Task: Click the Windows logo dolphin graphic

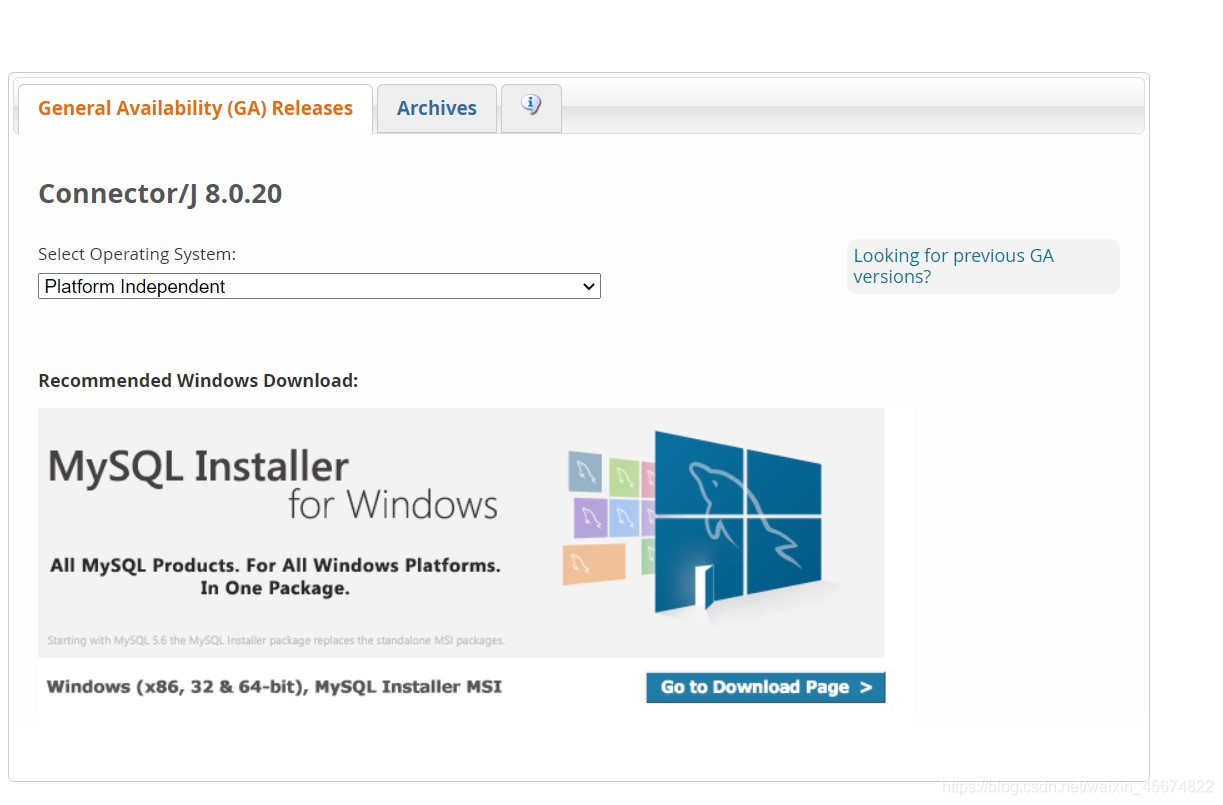Action: [x=738, y=521]
